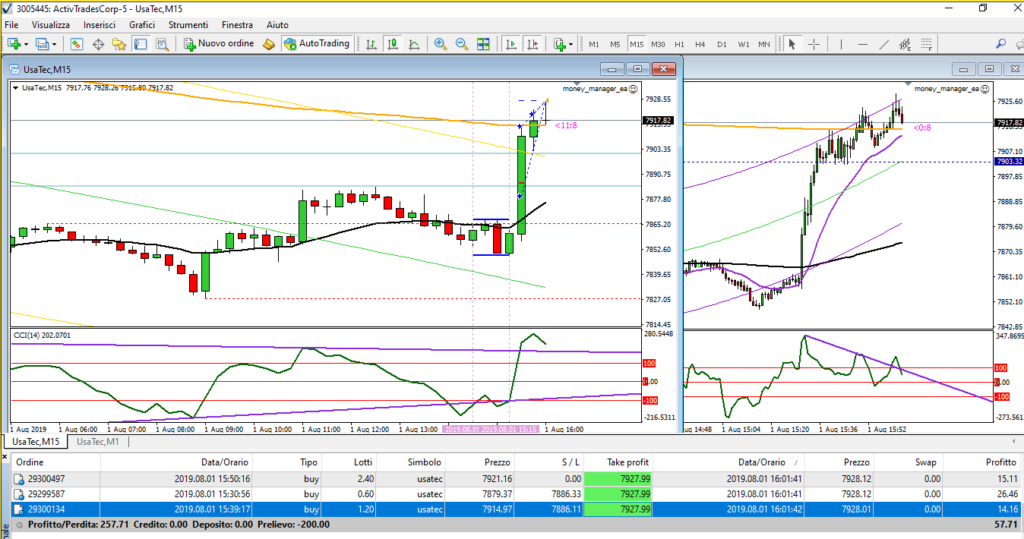
Task: Expand the UsaTec,M15 chart title triangle
Action: 16,88
